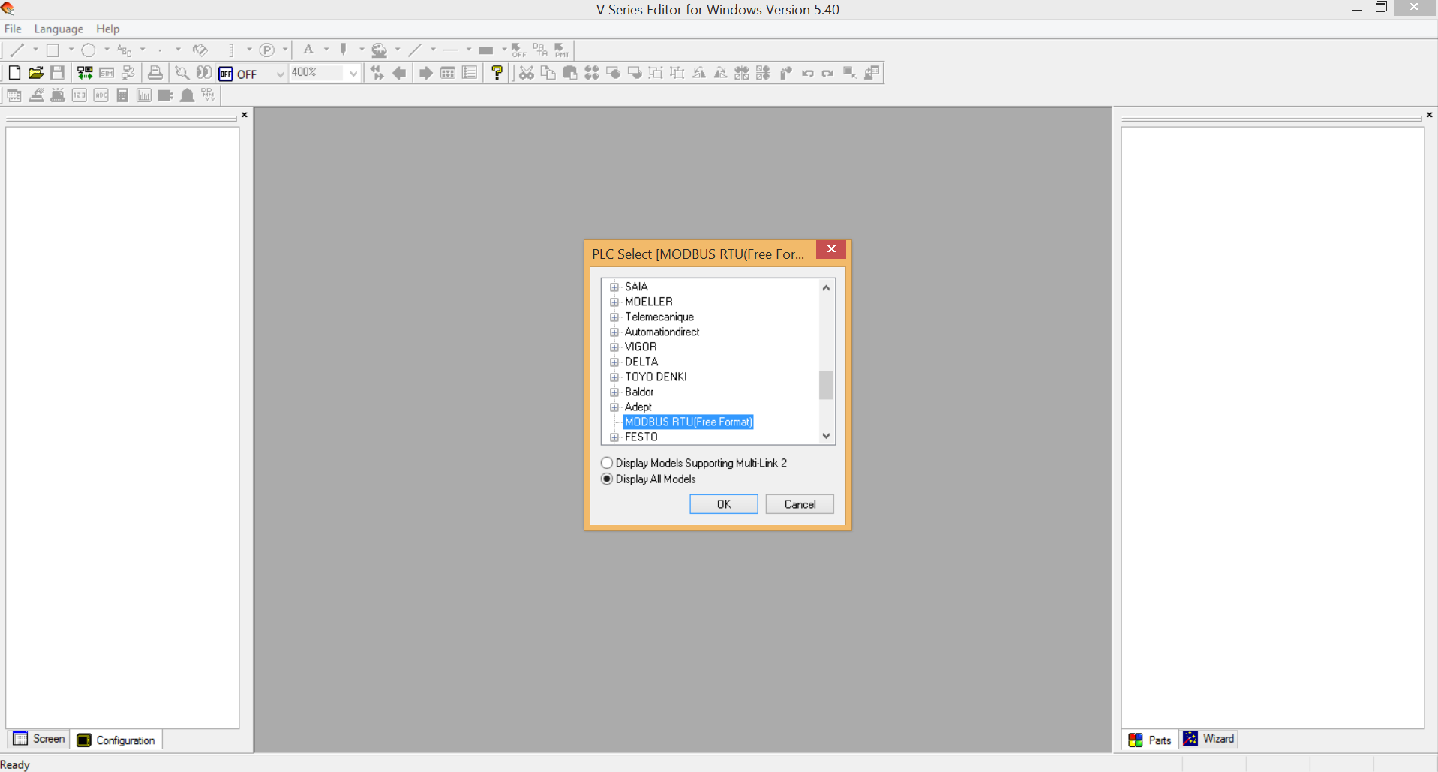
Task: Expand the DELTA tree node
Action: 614,362
